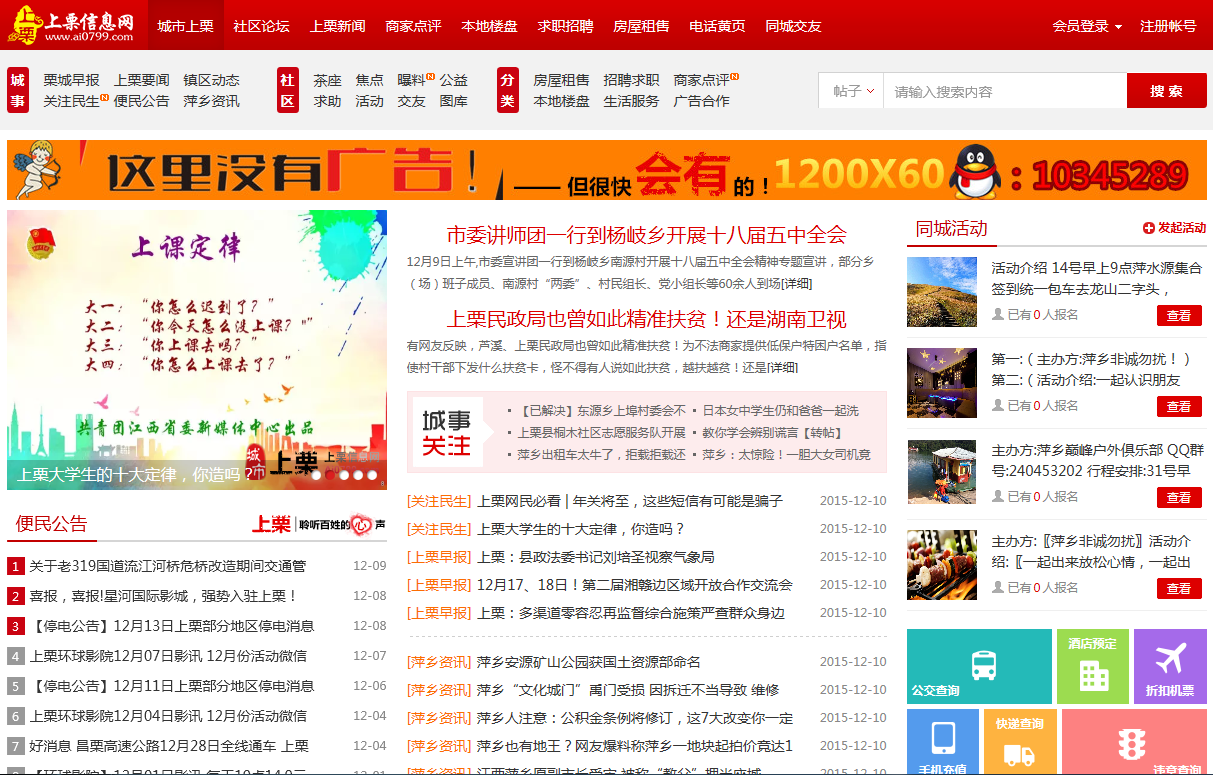
Task: Open the 栗城早报 link
Action: click(72, 80)
